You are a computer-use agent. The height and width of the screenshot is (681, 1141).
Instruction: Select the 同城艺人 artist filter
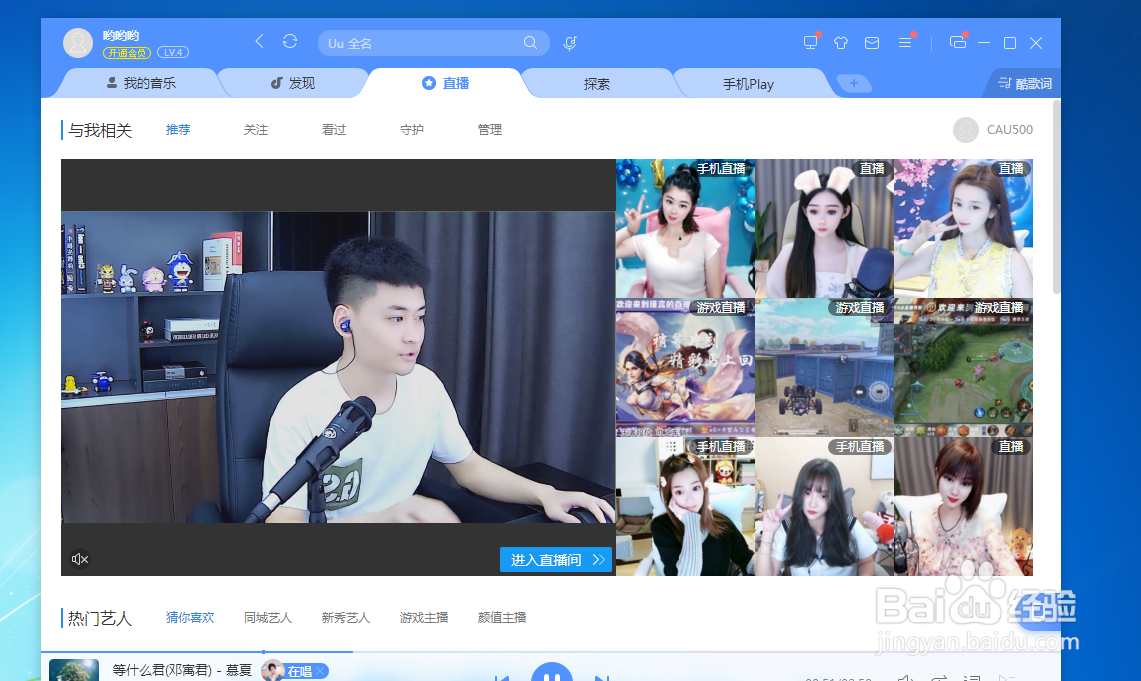[x=268, y=617]
